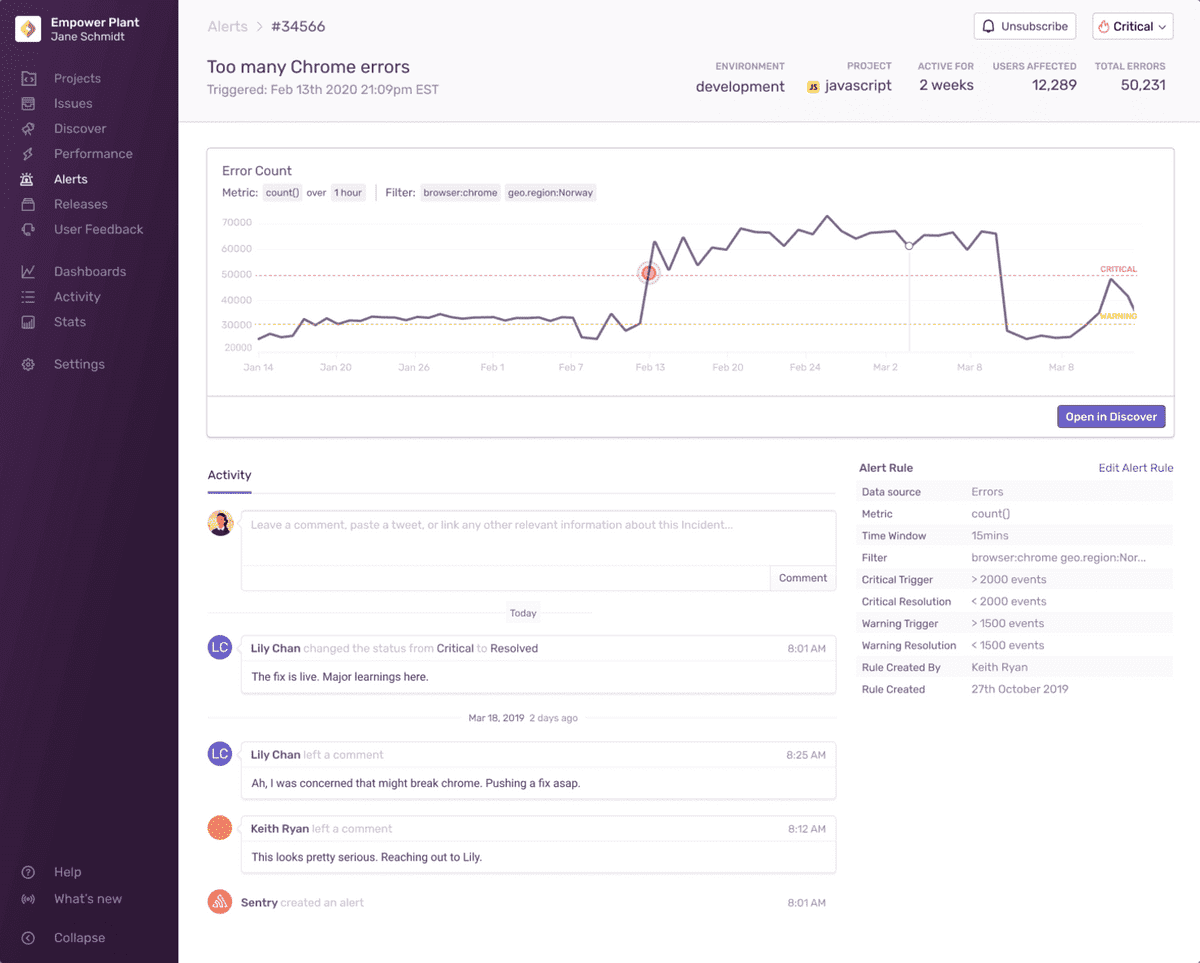Open Settings gear icon in sidebar
The width and height of the screenshot is (1200, 963).
click(x=29, y=364)
